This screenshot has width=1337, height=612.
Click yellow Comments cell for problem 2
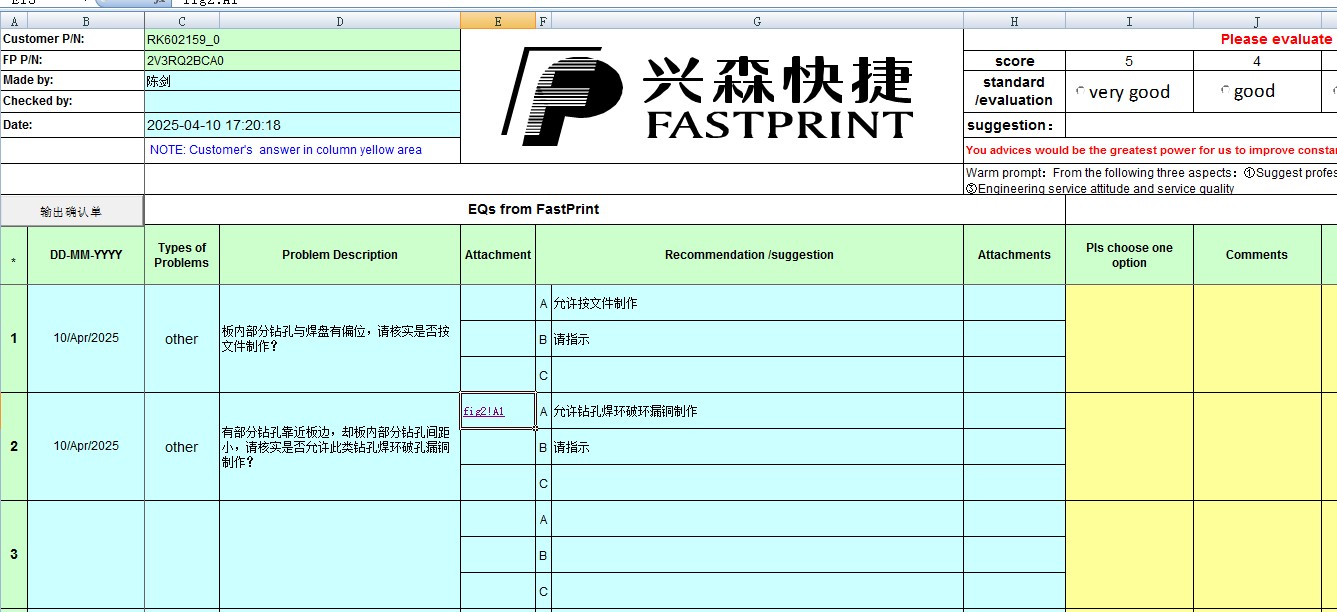coord(1257,446)
